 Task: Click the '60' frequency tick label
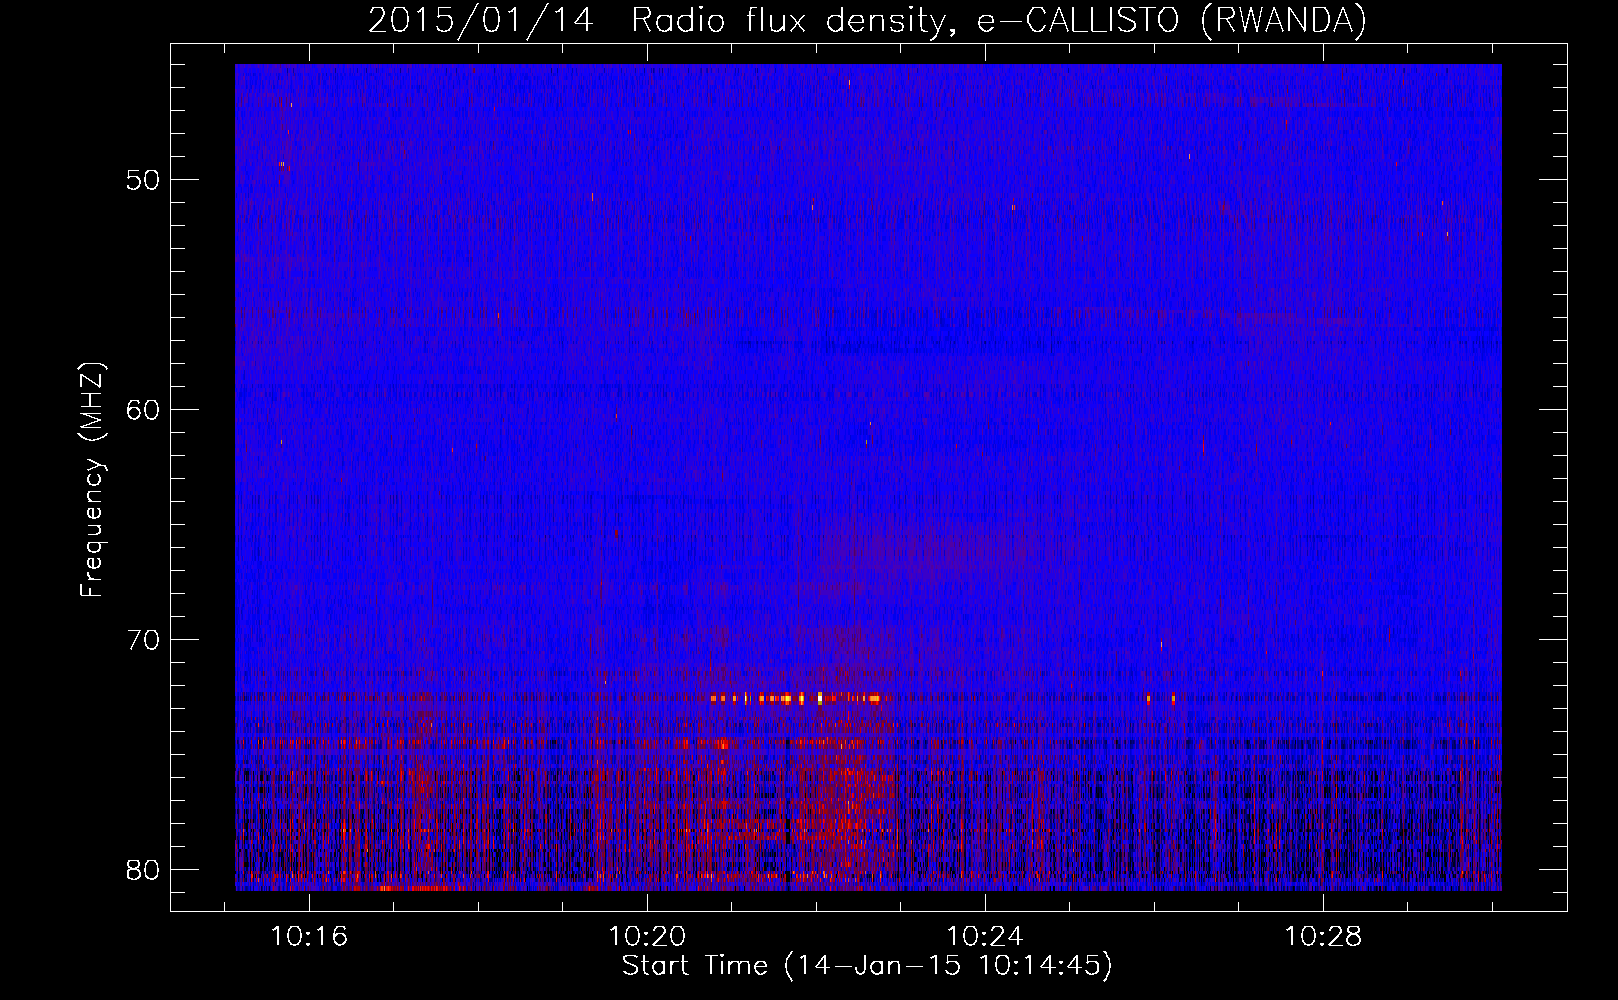[143, 410]
